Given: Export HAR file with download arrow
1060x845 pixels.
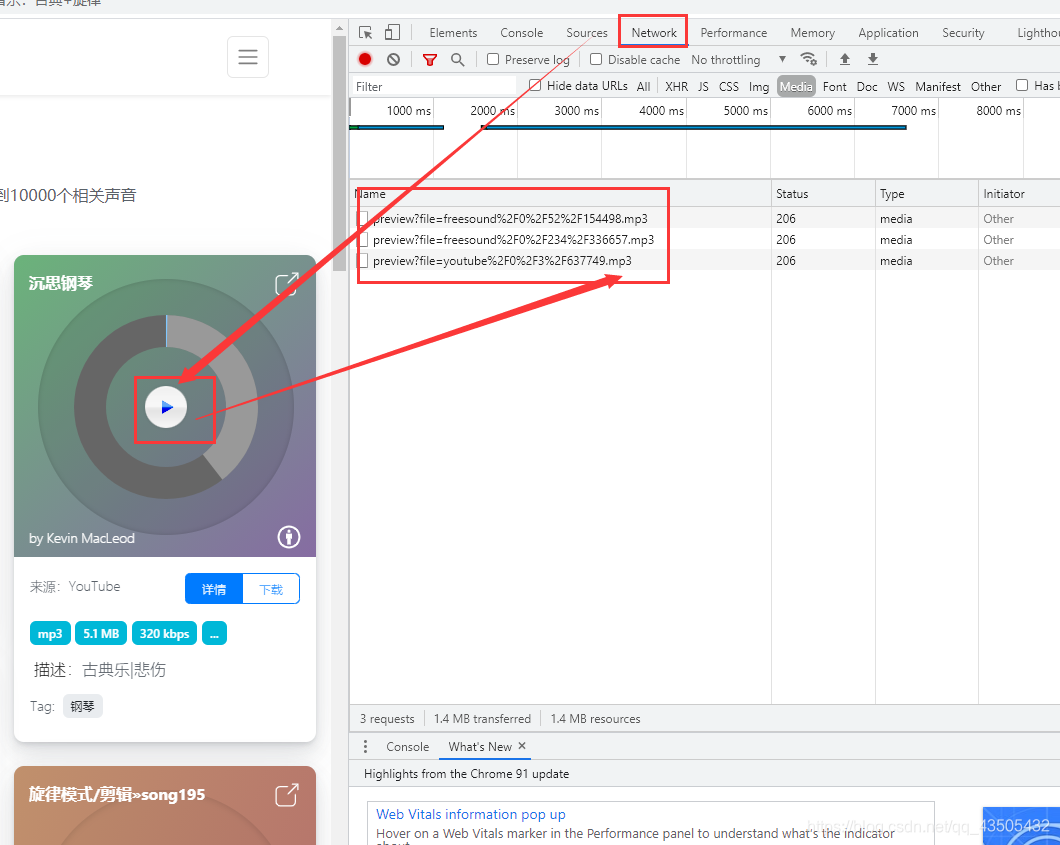Looking at the screenshot, I should (873, 59).
